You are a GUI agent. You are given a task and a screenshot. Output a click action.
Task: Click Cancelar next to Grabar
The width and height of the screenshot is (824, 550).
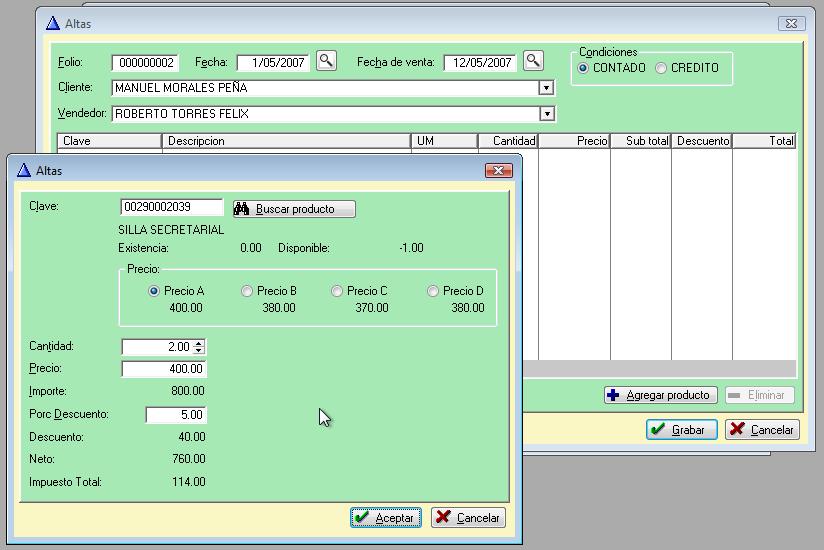pyautogui.click(x=763, y=430)
